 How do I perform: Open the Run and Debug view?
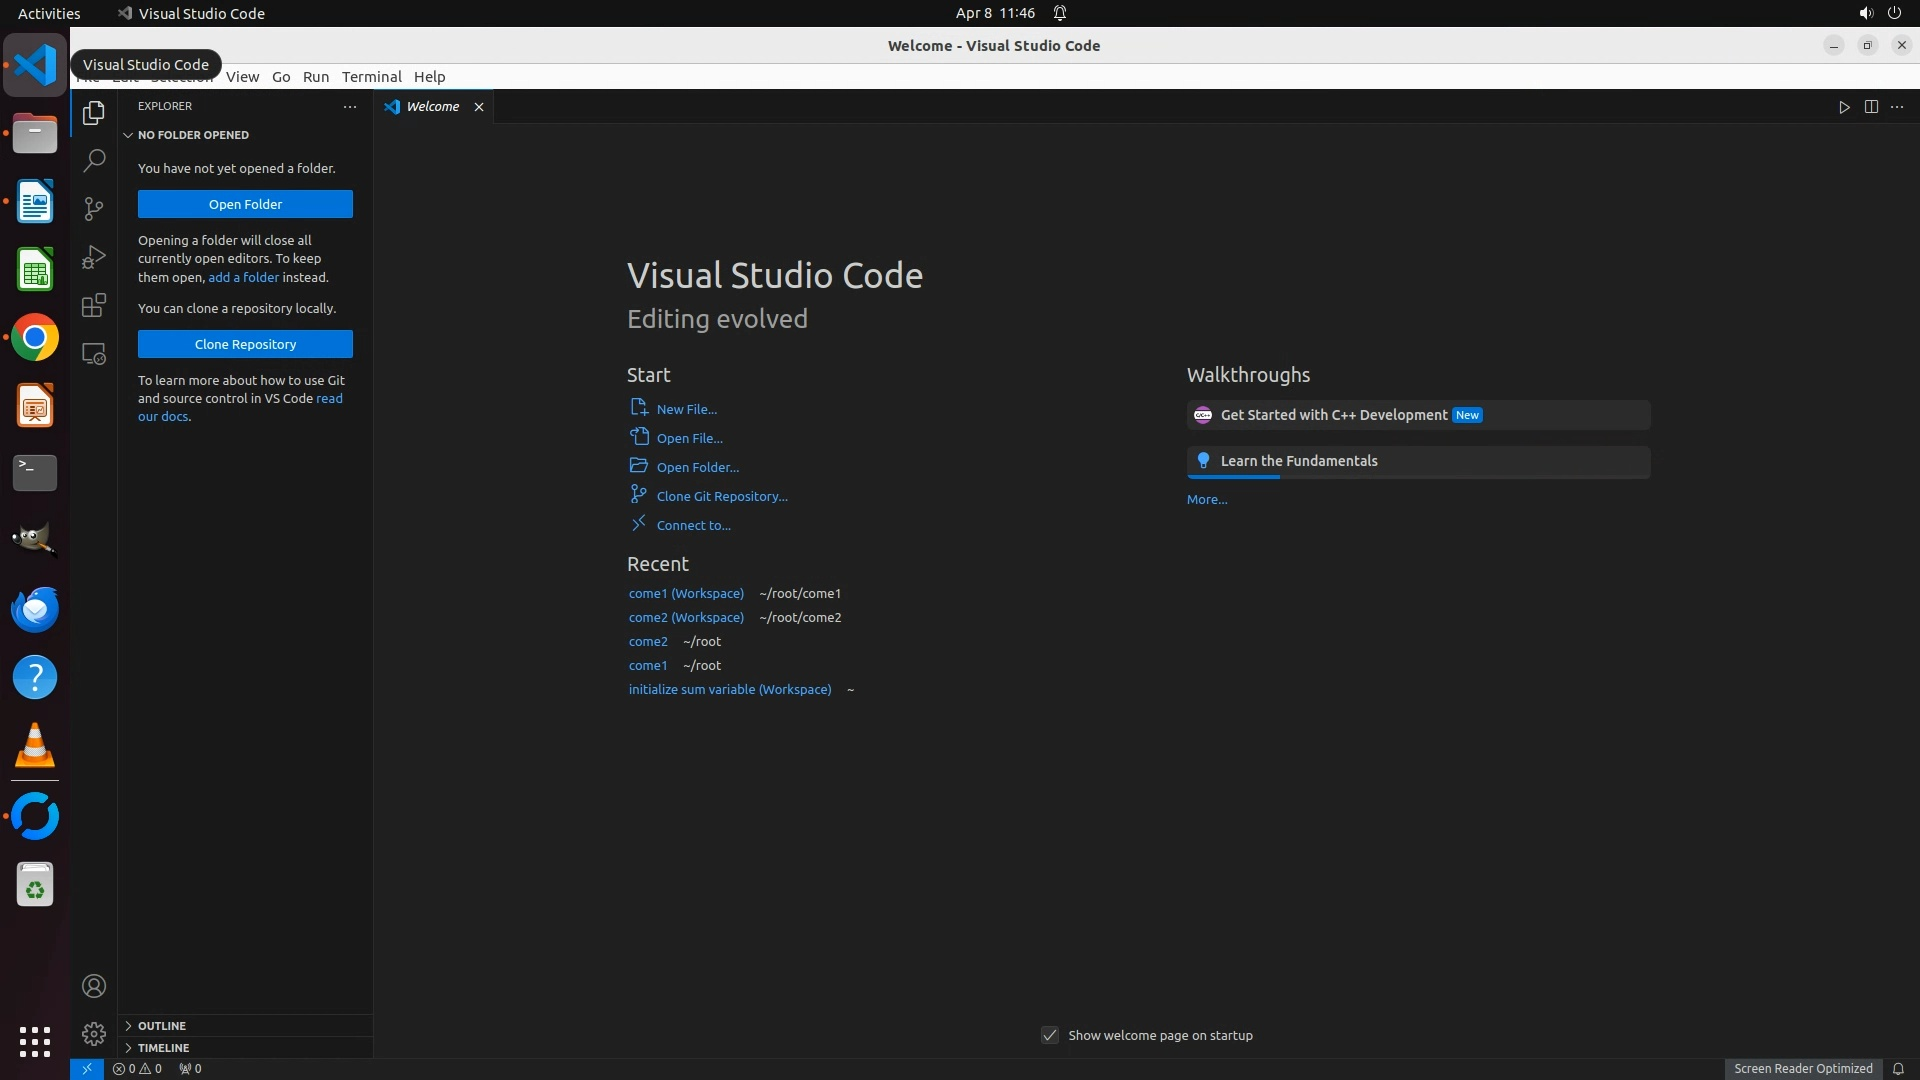click(94, 257)
